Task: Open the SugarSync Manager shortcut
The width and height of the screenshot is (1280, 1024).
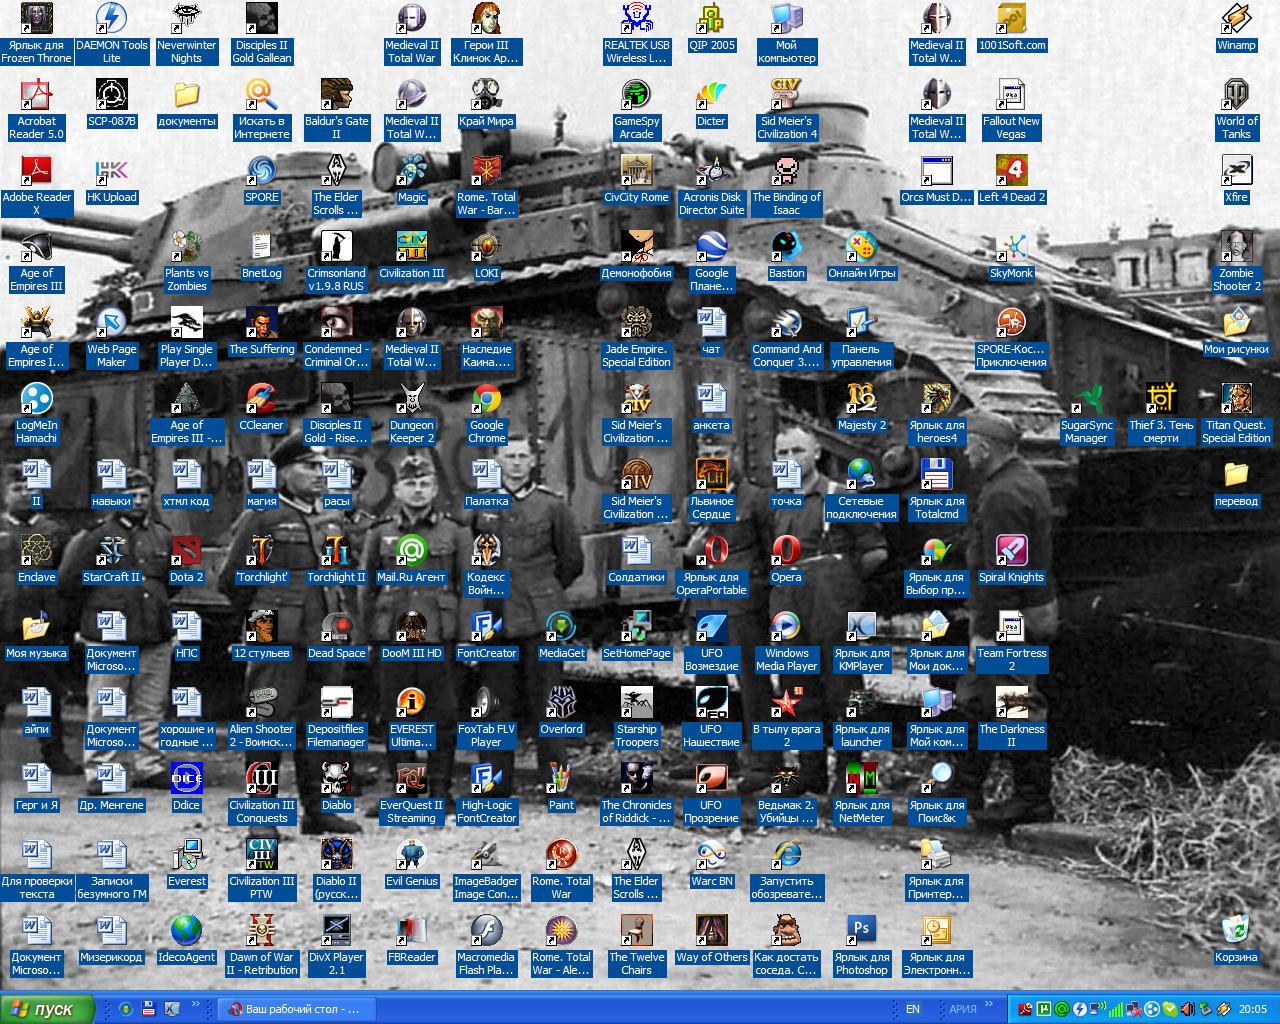Action: pos(1086,413)
